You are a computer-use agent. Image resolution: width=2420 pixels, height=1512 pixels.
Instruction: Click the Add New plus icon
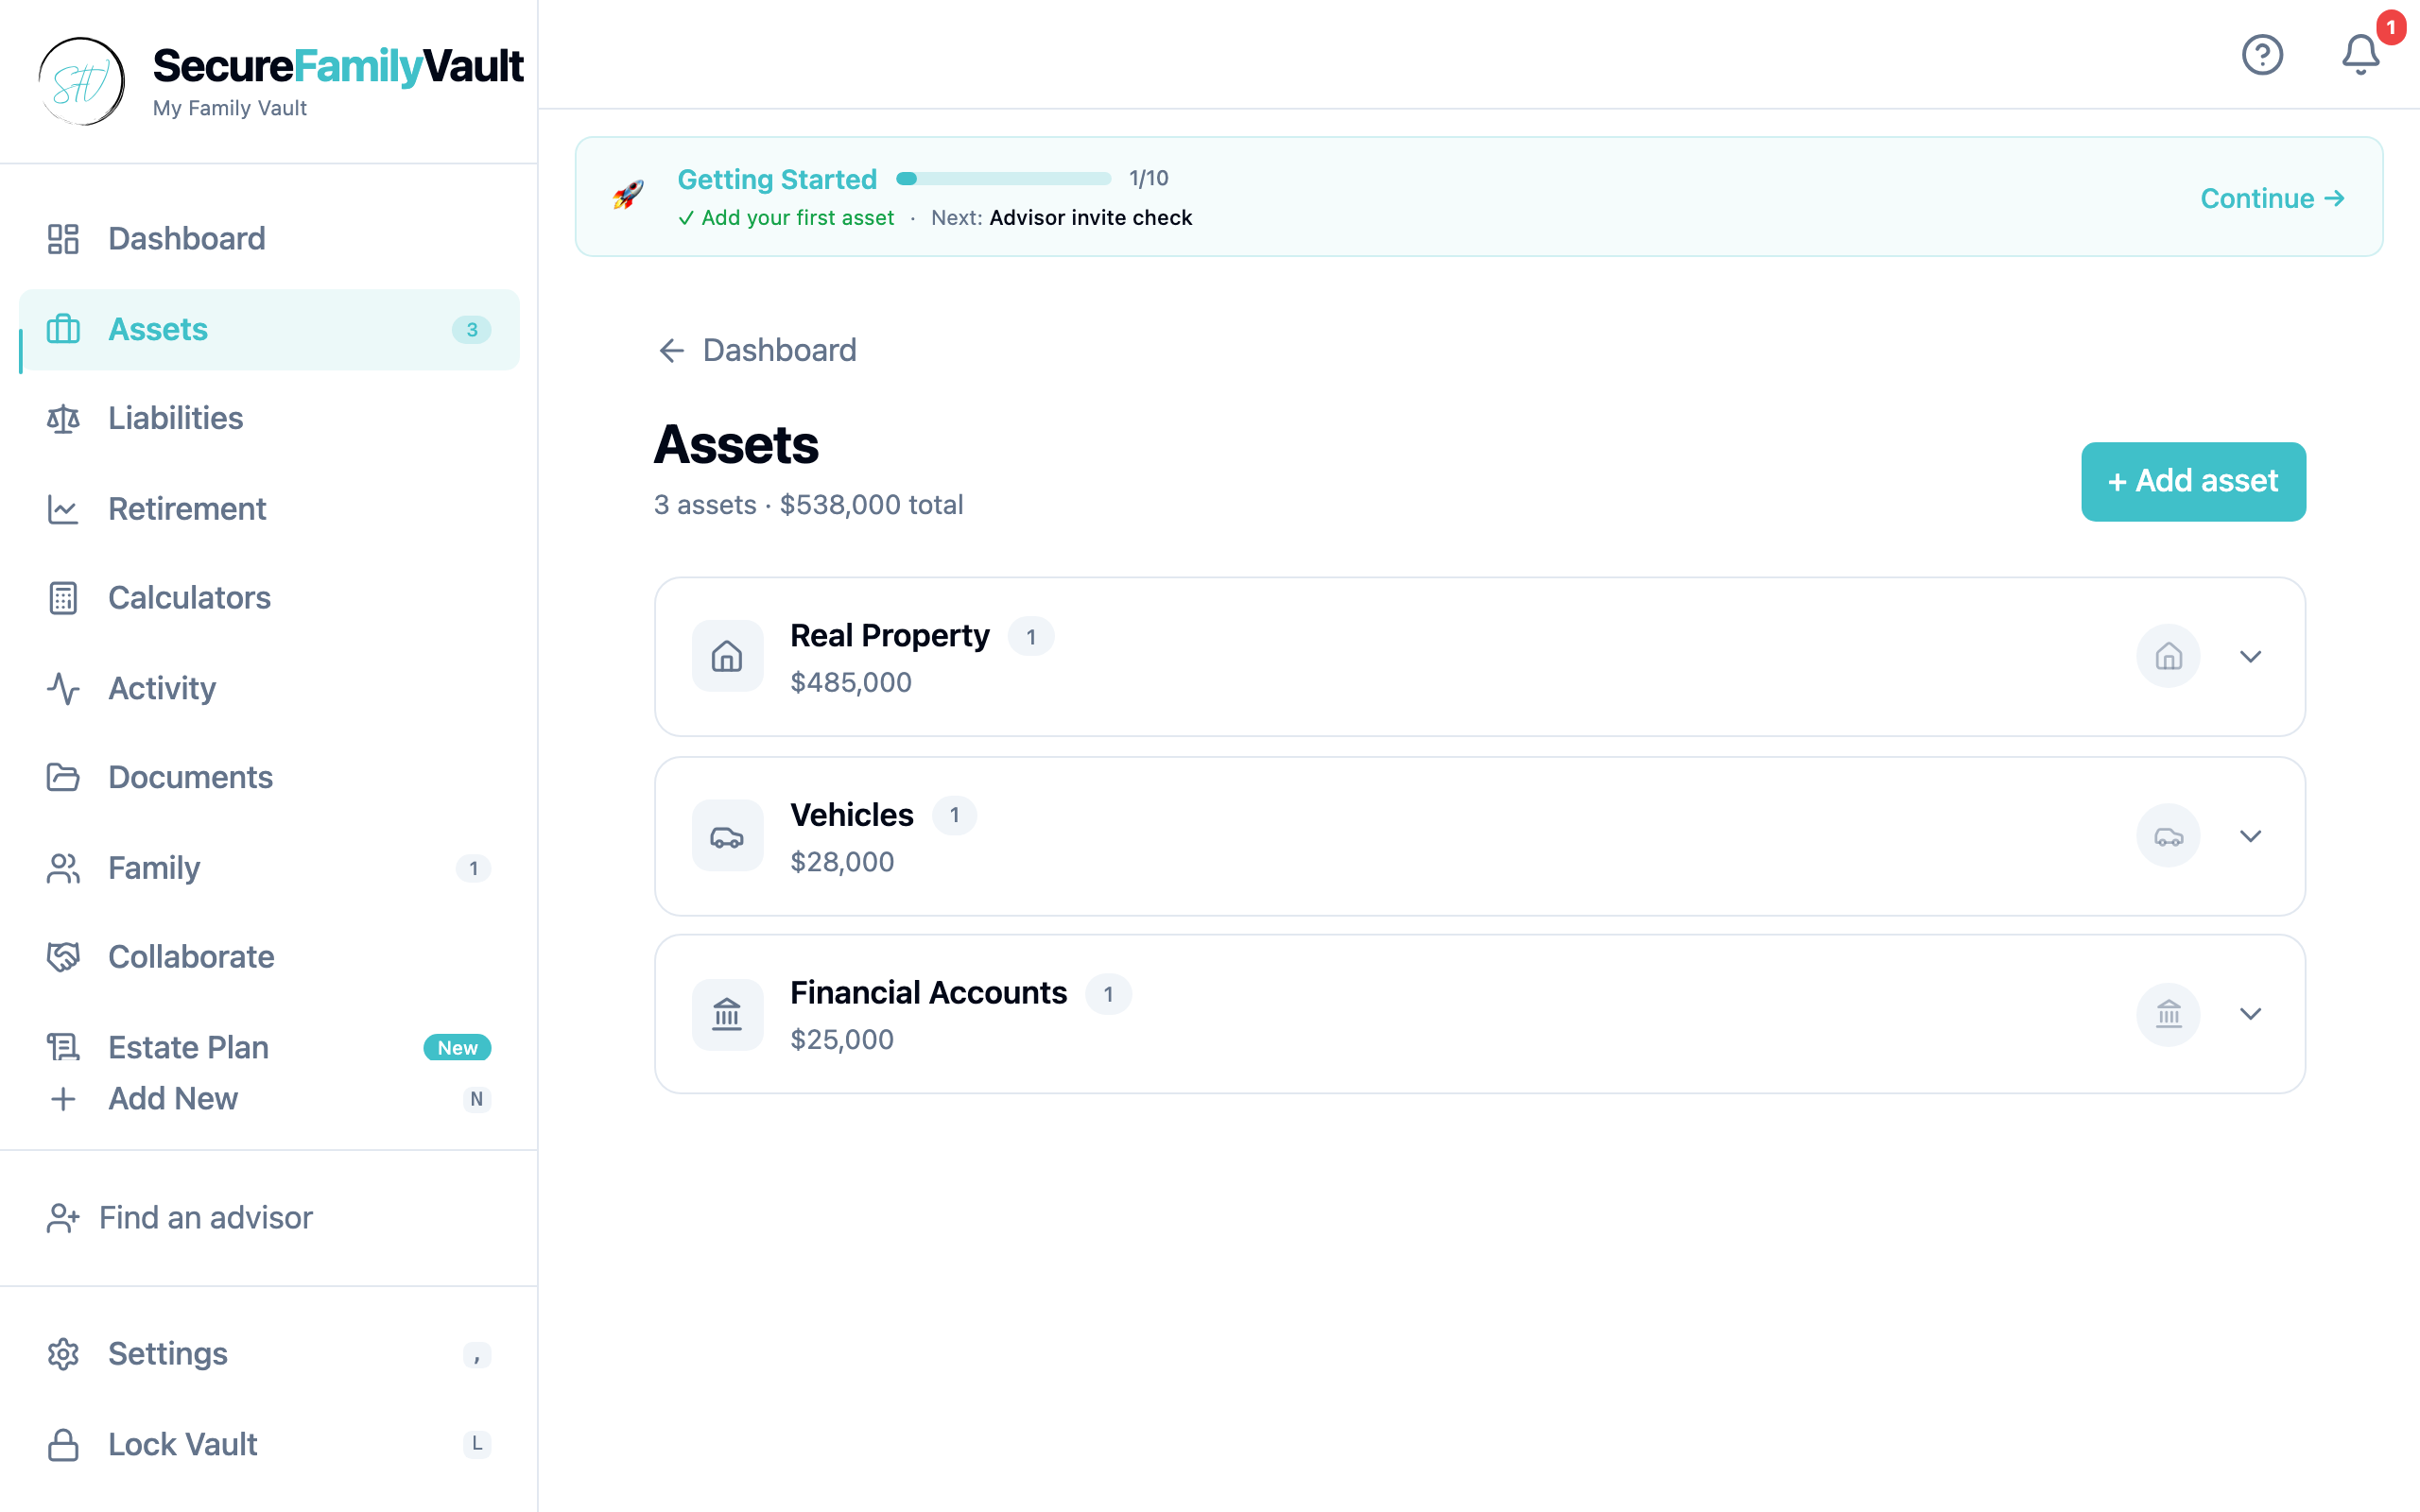tap(63, 1099)
